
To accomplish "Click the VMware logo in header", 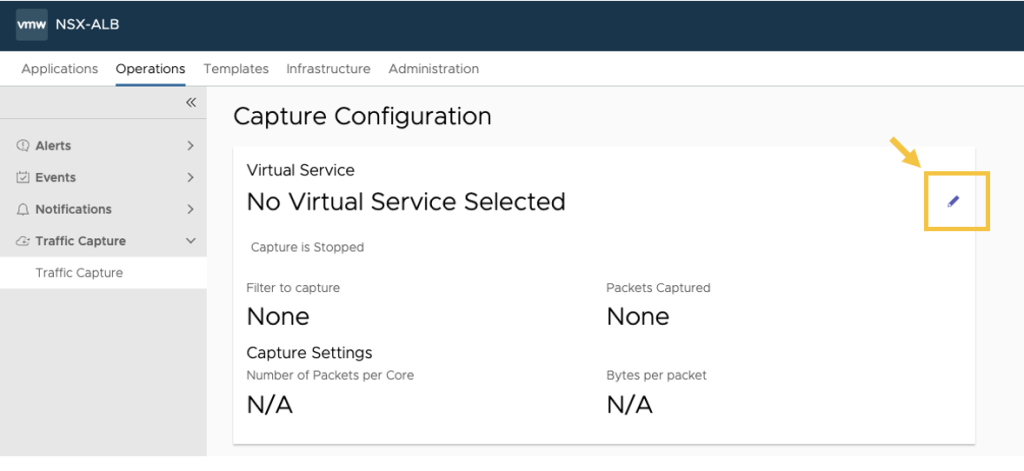I will tap(31, 25).
